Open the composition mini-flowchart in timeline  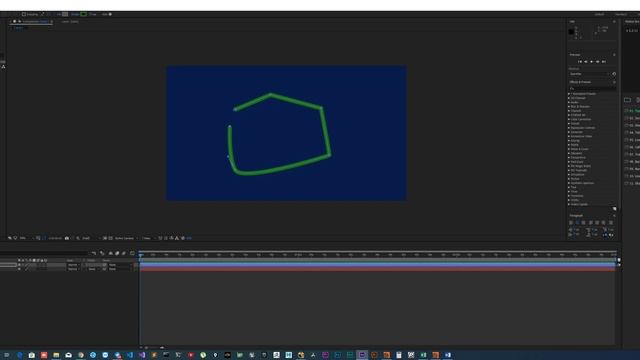[93, 253]
